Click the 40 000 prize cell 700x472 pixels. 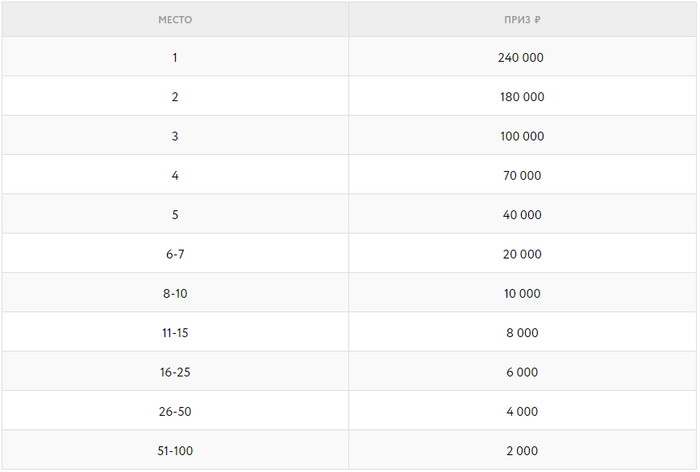[521, 215]
